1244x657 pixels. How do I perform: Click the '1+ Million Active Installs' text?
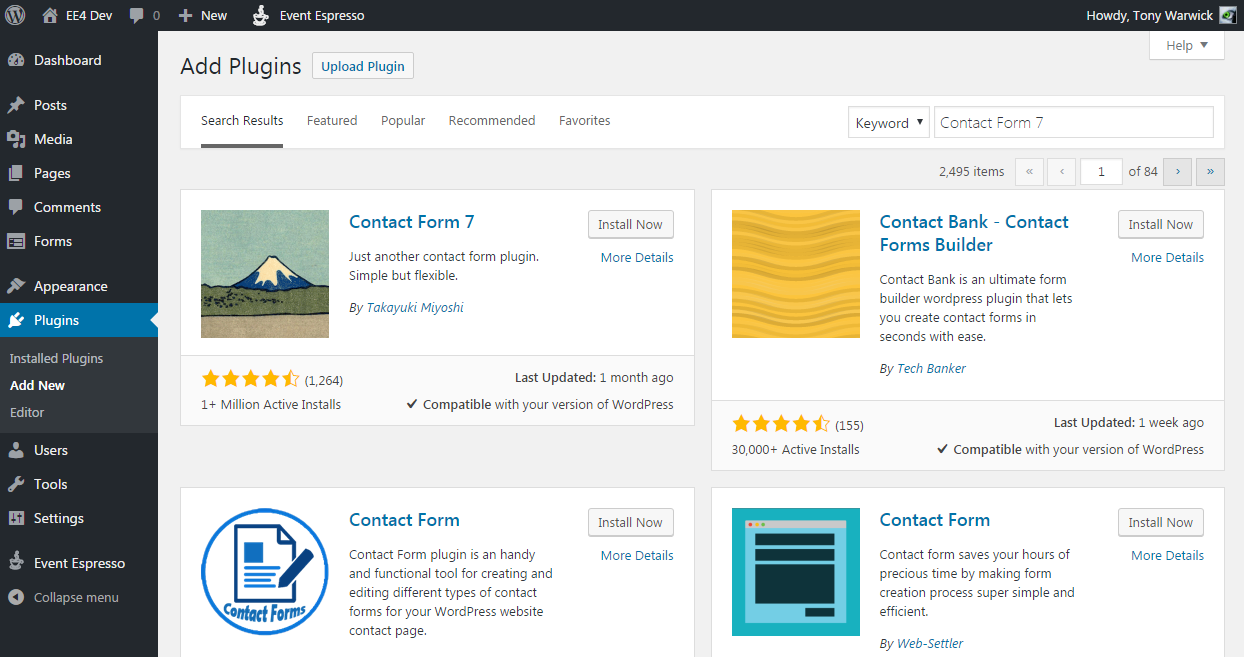(x=271, y=405)
